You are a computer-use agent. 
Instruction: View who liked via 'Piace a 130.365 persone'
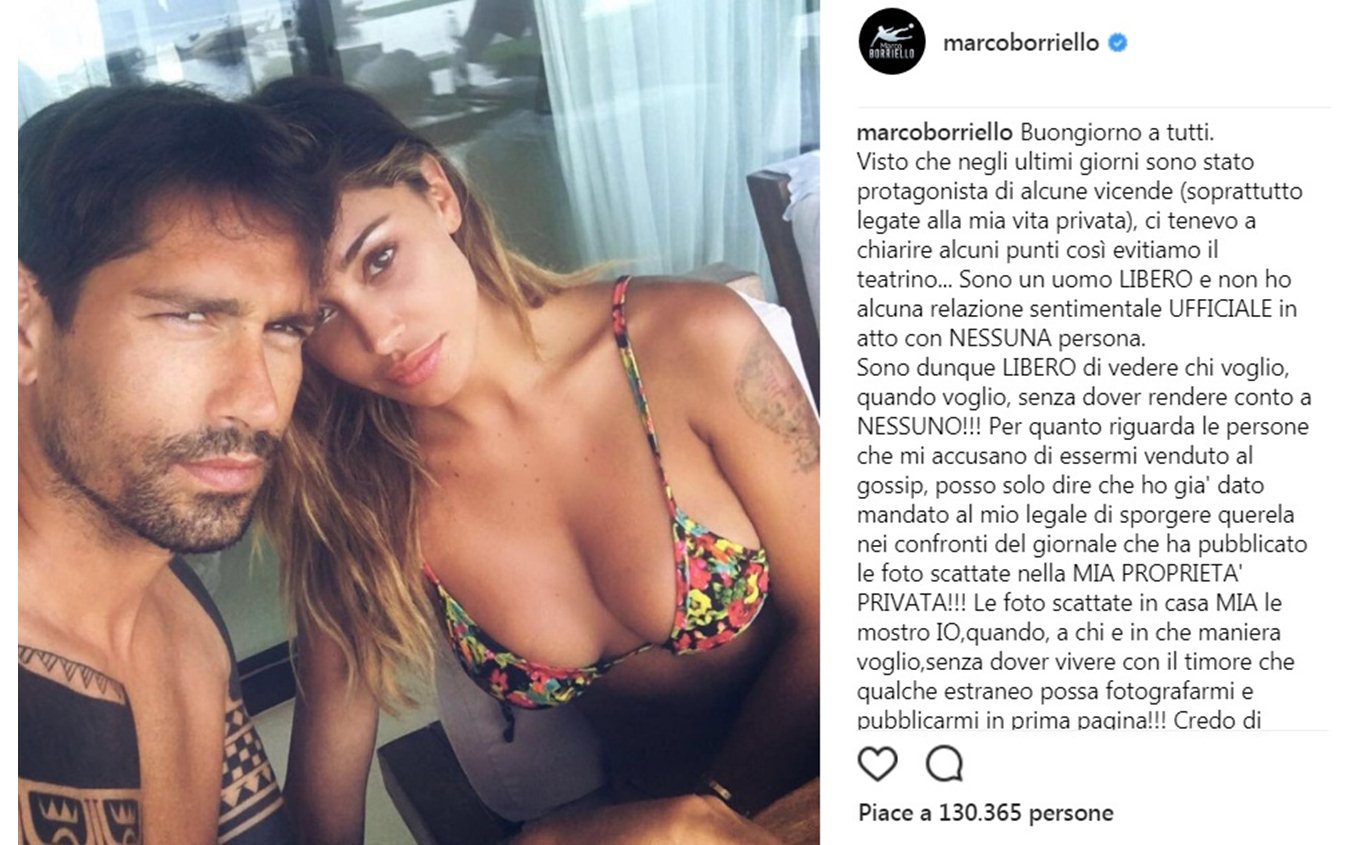(x=985, y=813)
